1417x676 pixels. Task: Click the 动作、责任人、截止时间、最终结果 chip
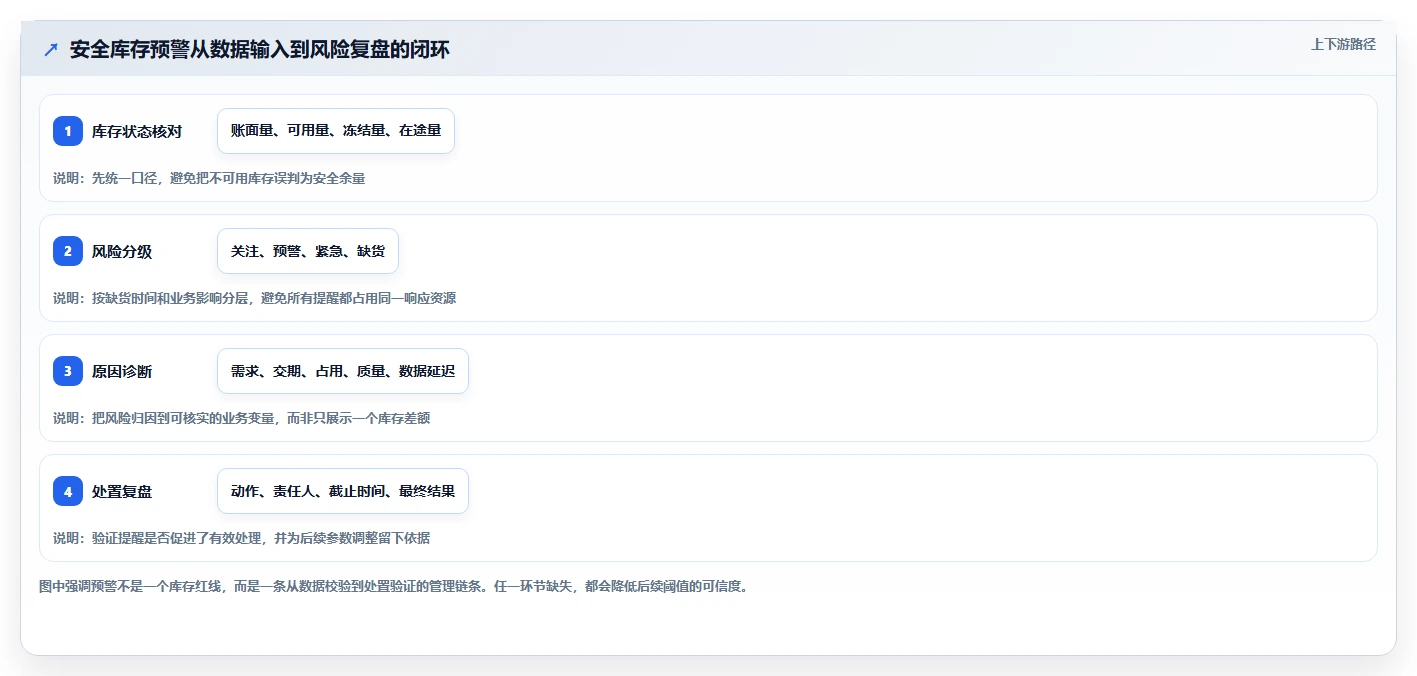[x=343, y=491]
